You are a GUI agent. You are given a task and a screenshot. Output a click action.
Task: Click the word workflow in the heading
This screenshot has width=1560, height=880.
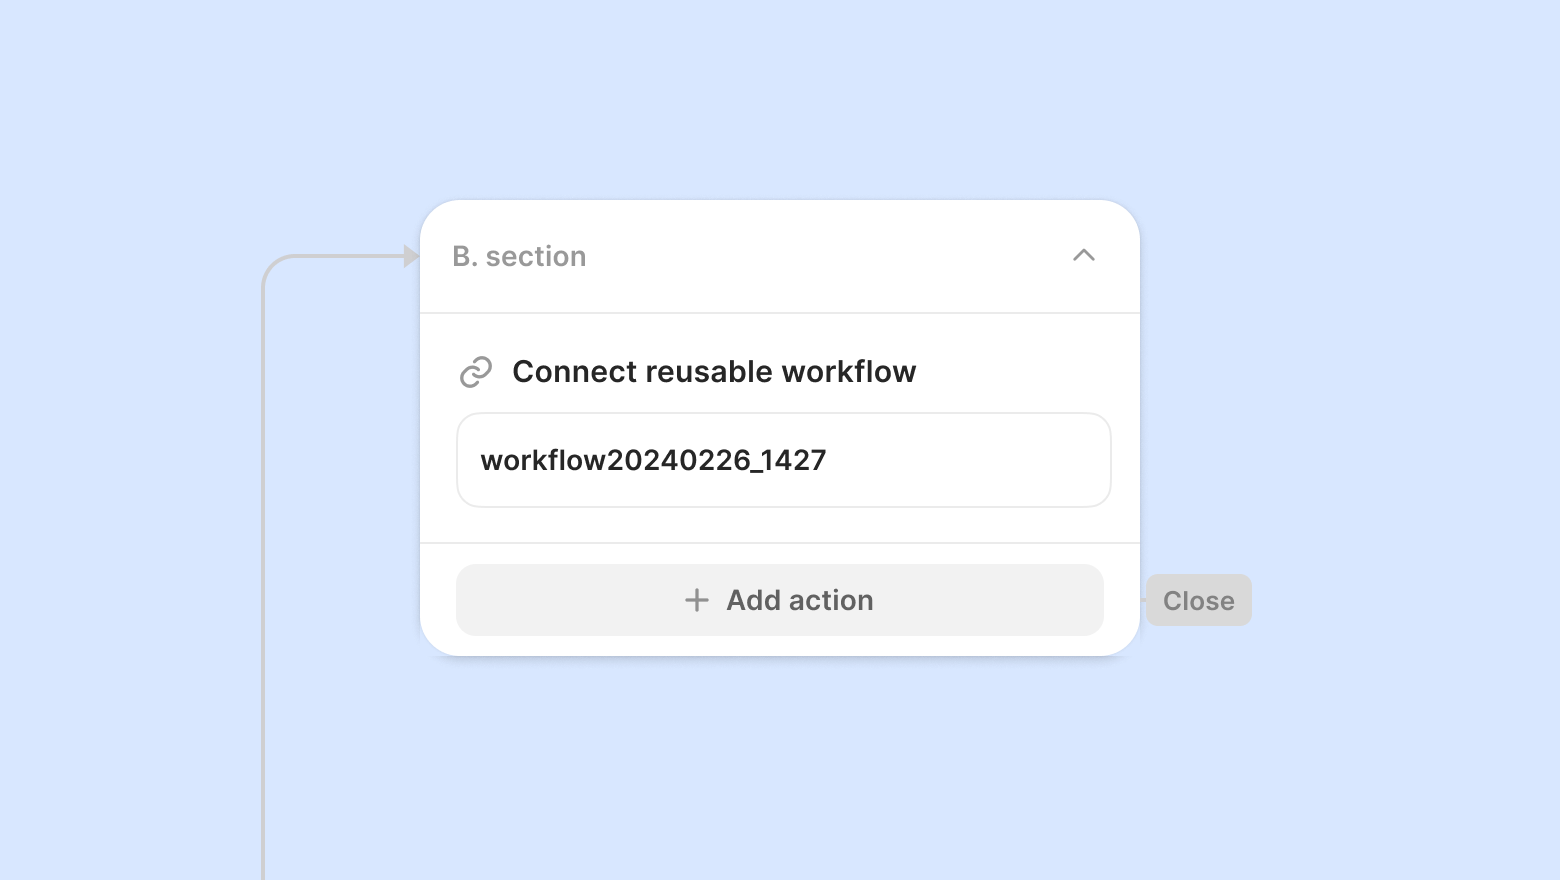pyautogui.click(x=849, y=372)
